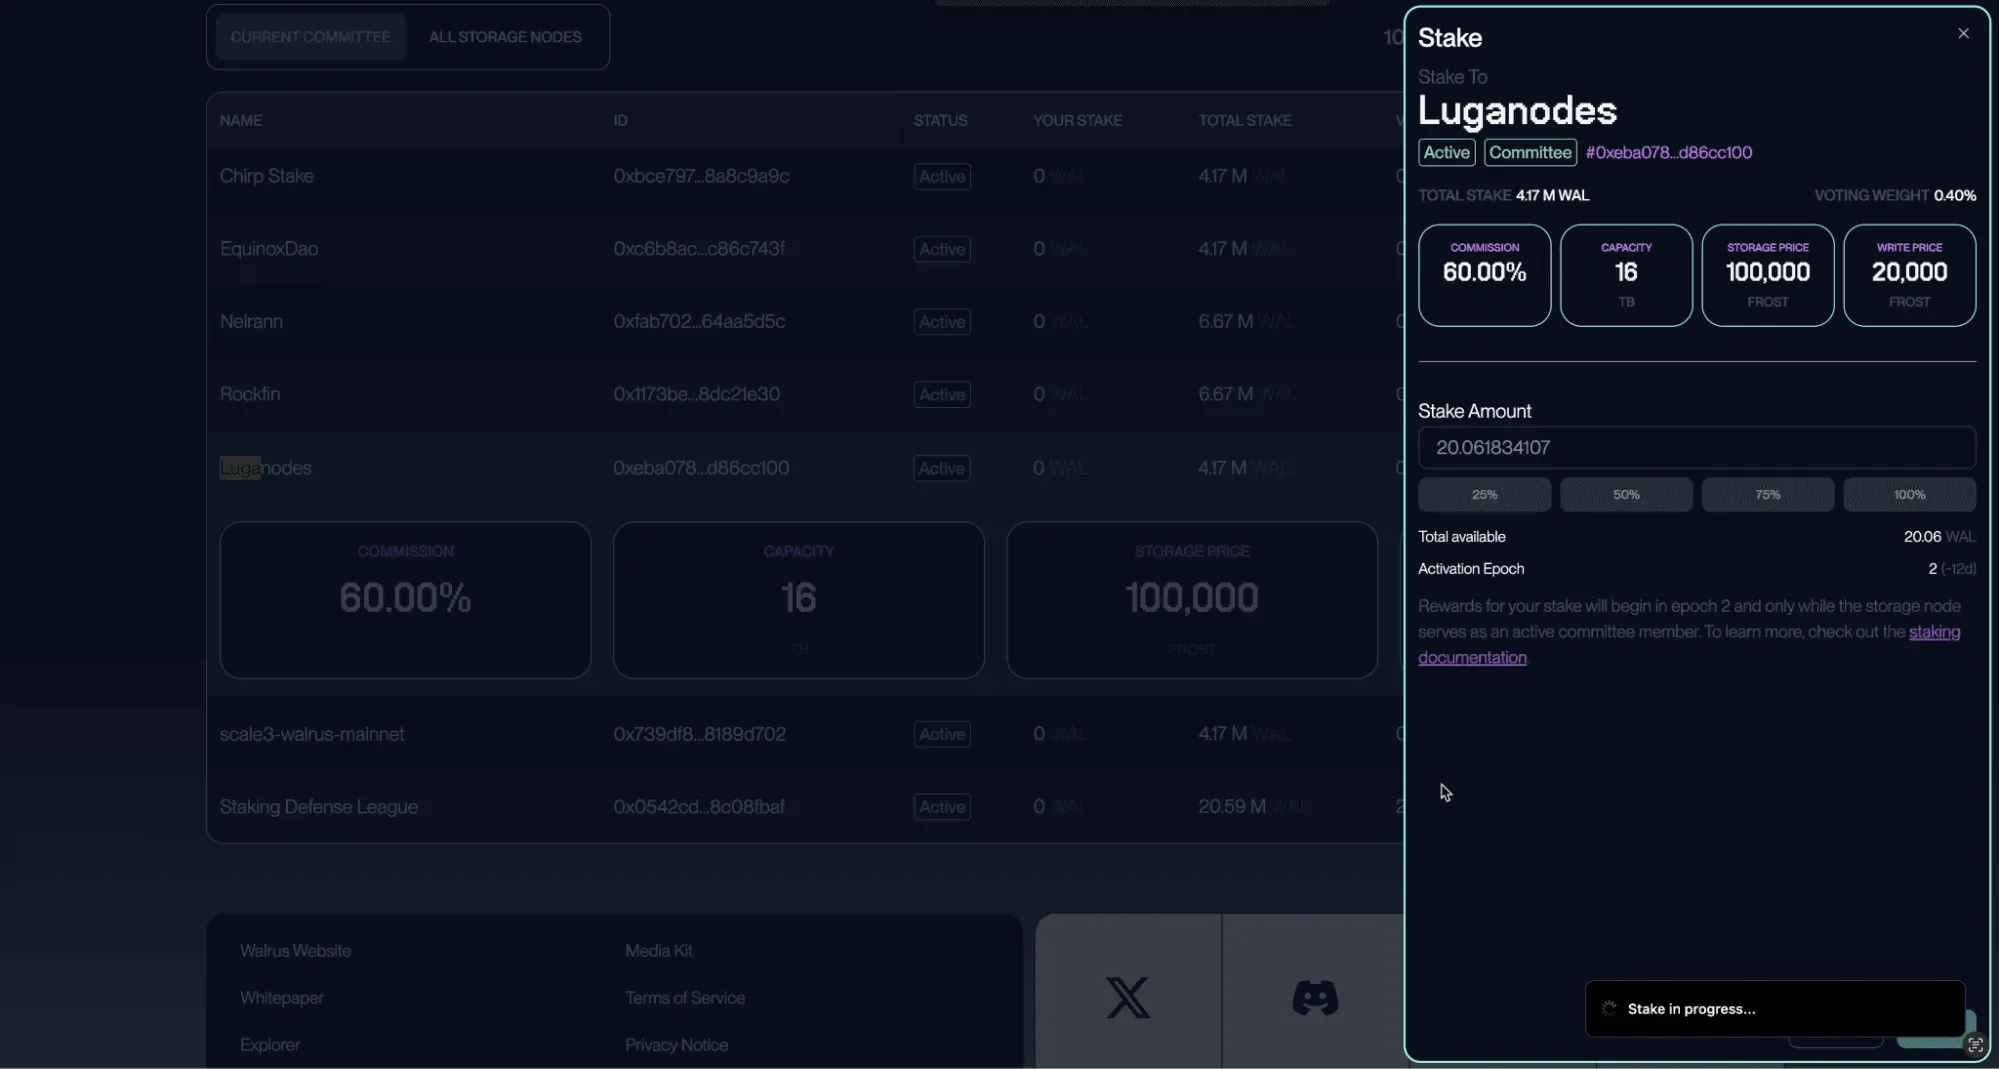Click ID 0x1173be...8dc21e30
This screenshot has height=1069, width=1999.
[696, 394]
